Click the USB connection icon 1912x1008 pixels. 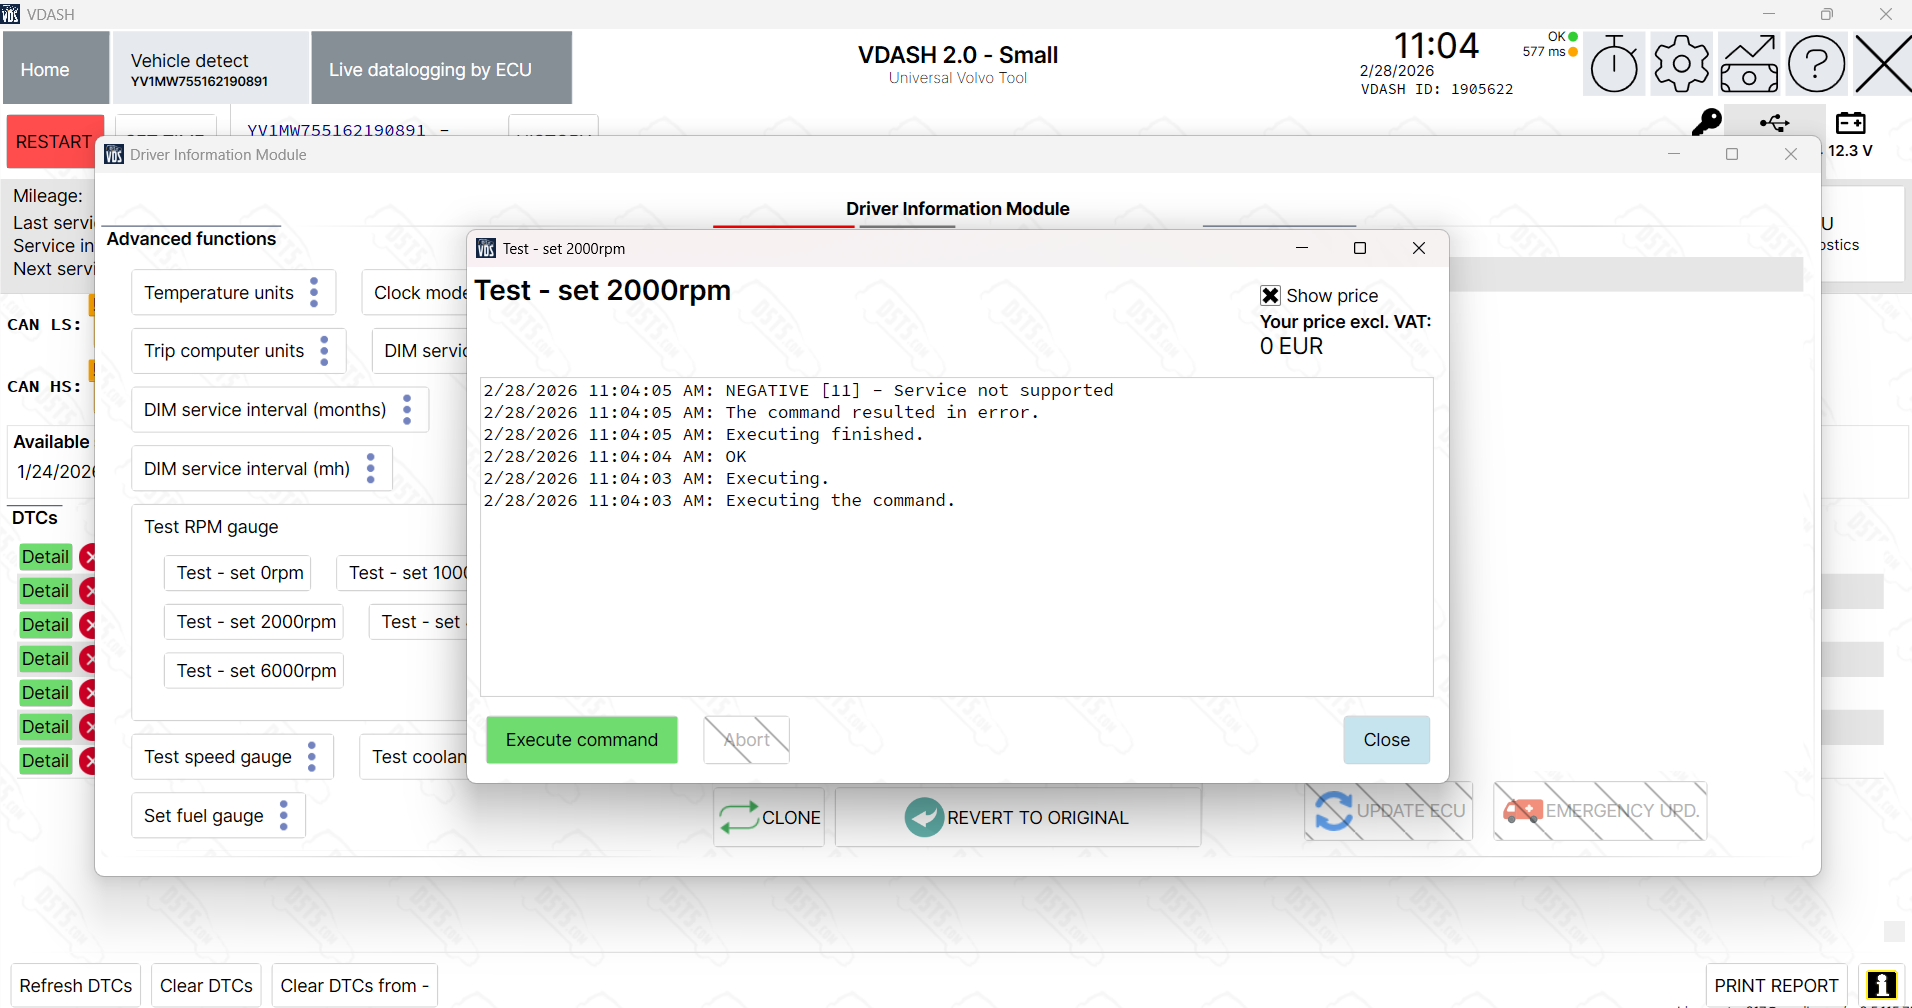1774,123
